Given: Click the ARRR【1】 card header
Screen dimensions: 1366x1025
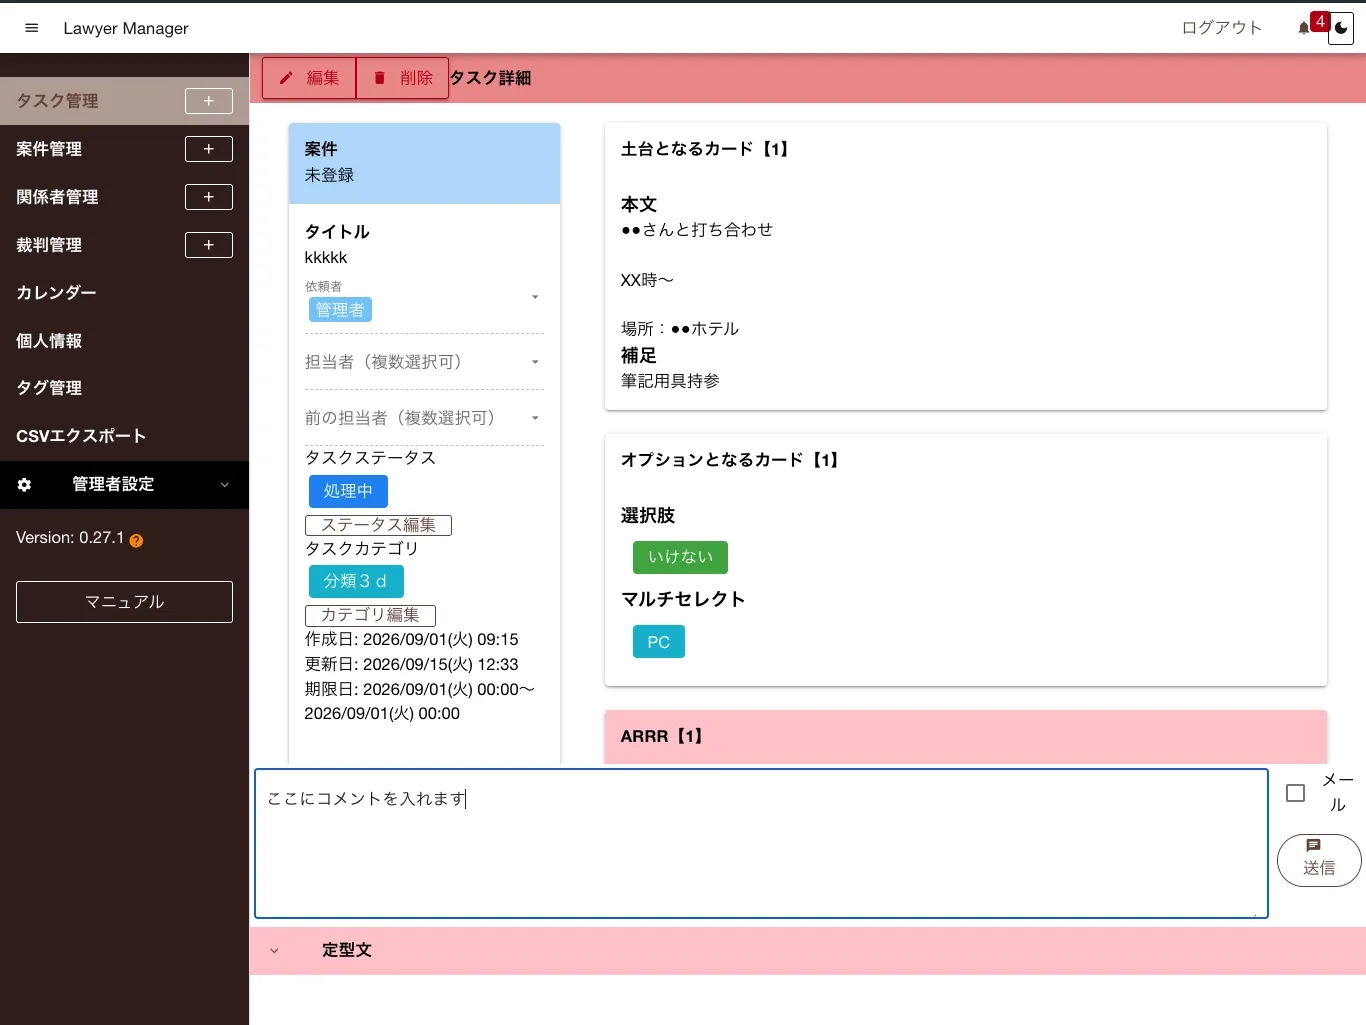Looking at the screenshot, I should pyautogui.click(x=966, y=737).
